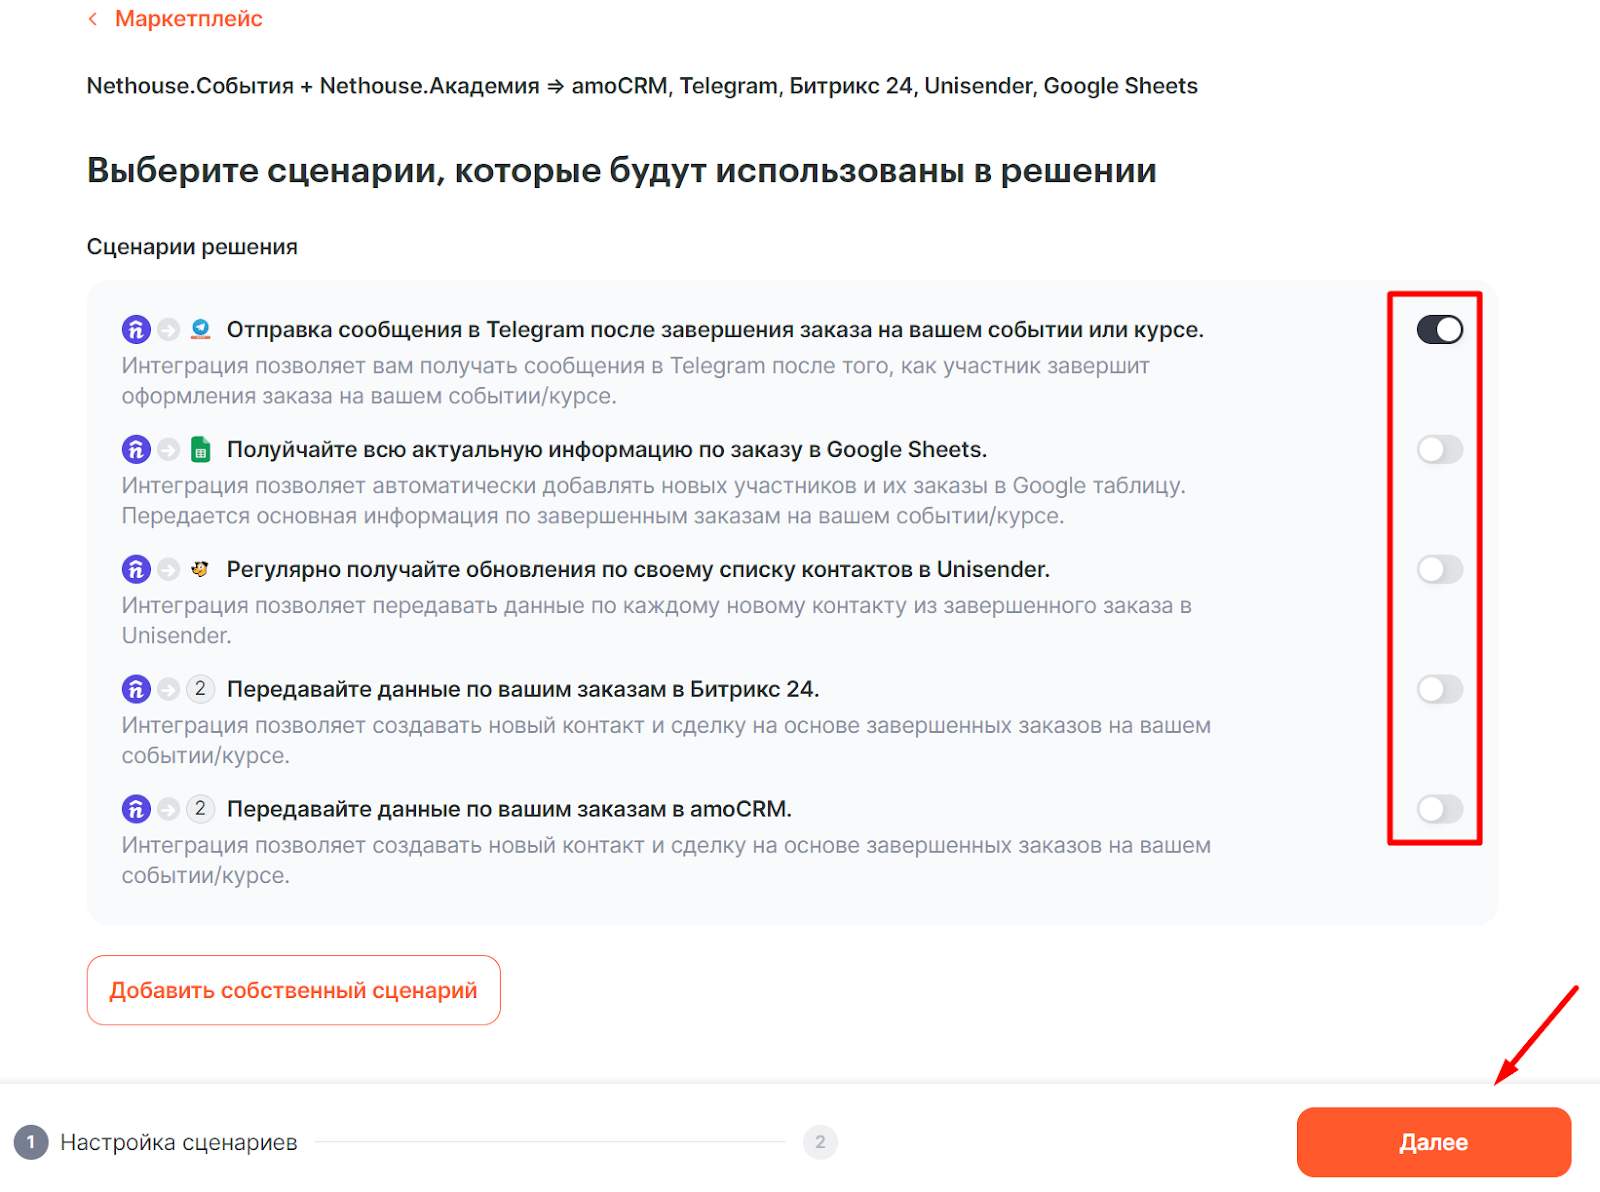Image resolution: width=1600 pixels, height=1192 pixels.
Task: Click arrow icon in Telegram scenario row
Action: click(x=168, y=329)
